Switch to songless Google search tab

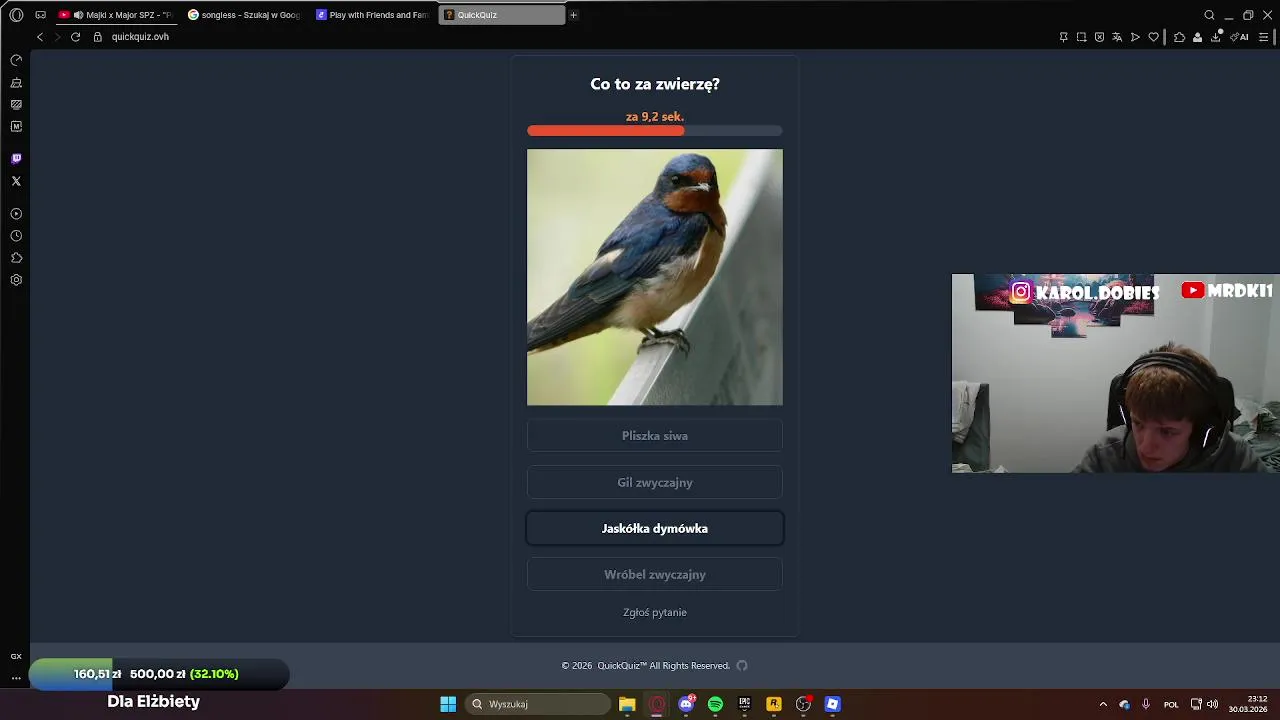[245, 15]
